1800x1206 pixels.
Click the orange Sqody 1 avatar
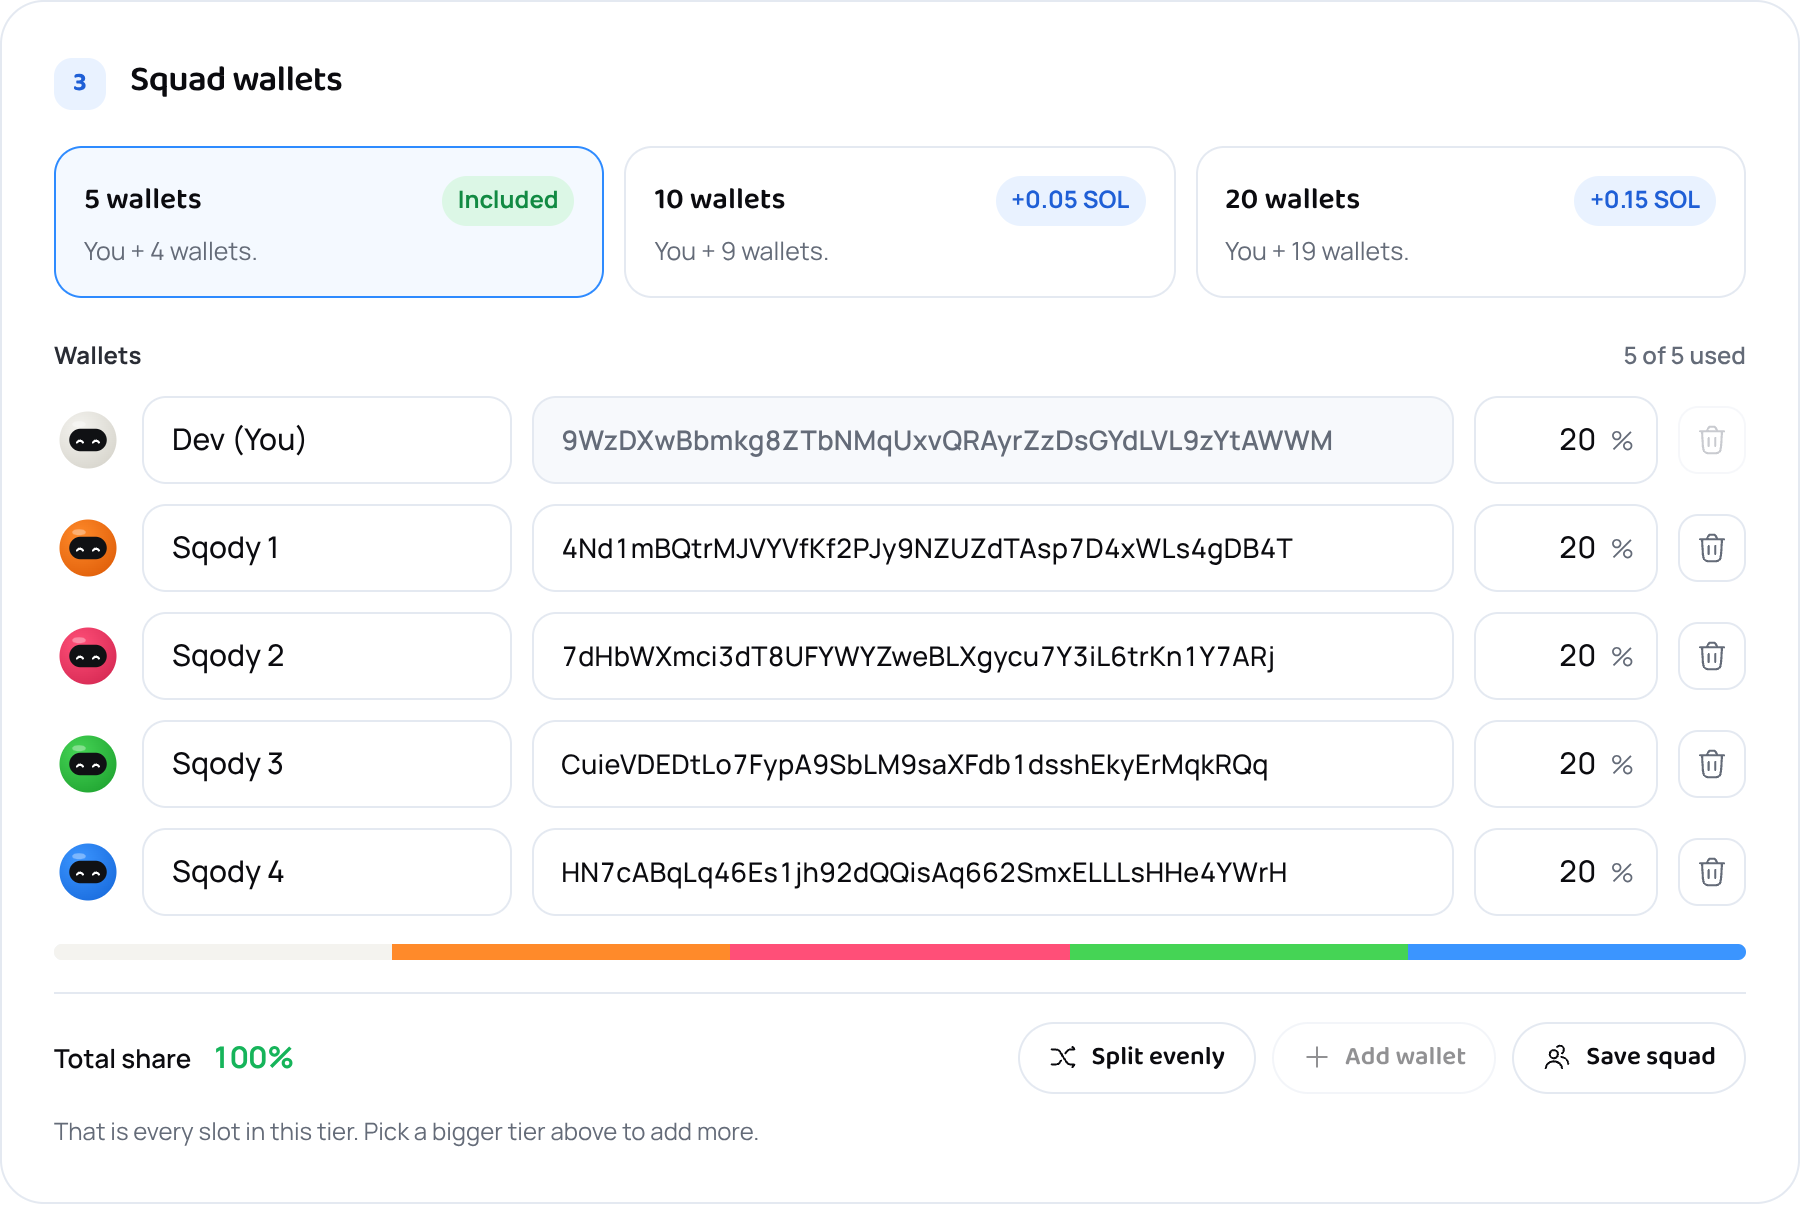(88, 548)
